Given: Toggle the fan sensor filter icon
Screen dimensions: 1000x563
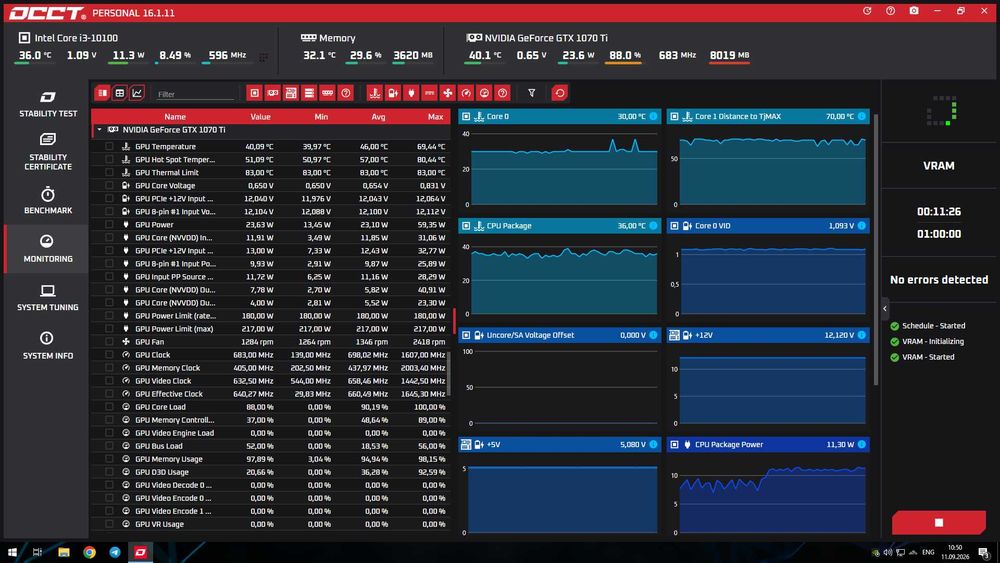Looking at the screenshot, I should tap(448, 93).
